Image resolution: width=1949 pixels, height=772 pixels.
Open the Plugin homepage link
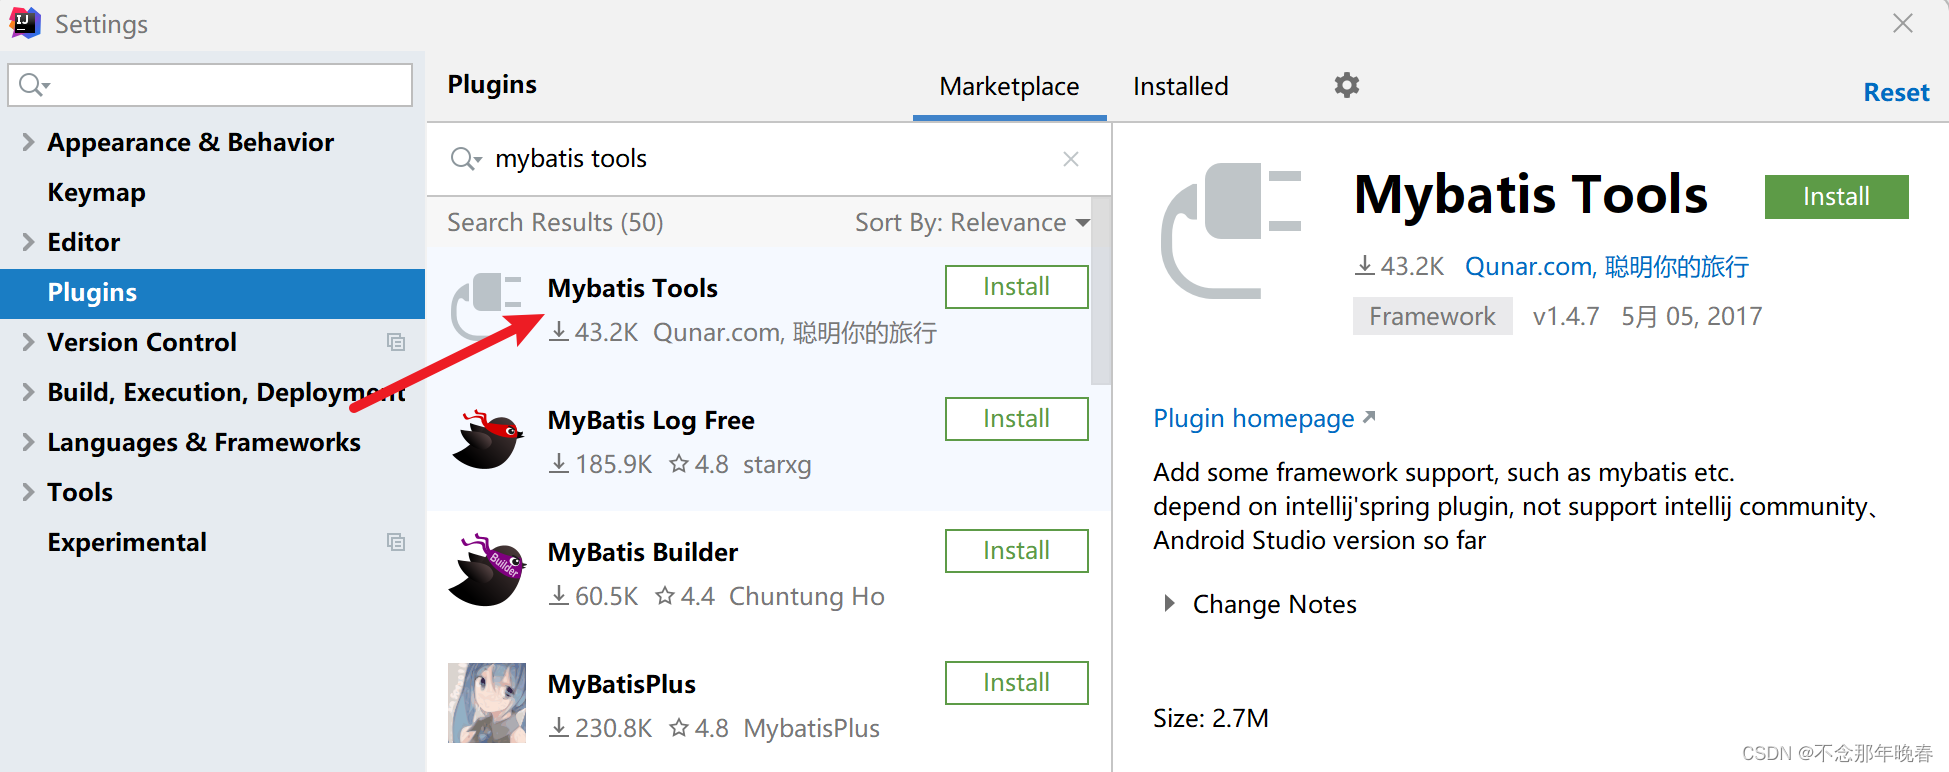[x=1264, y=418]
